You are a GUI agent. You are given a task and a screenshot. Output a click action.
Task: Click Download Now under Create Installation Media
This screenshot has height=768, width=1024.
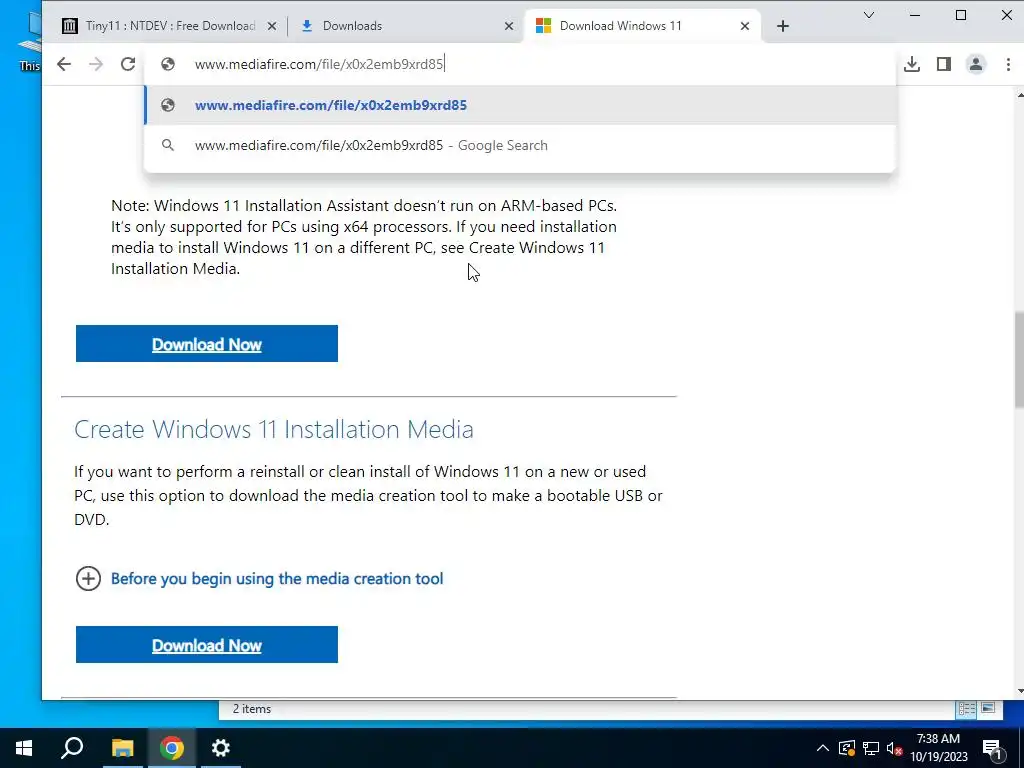tap(206, 645)
